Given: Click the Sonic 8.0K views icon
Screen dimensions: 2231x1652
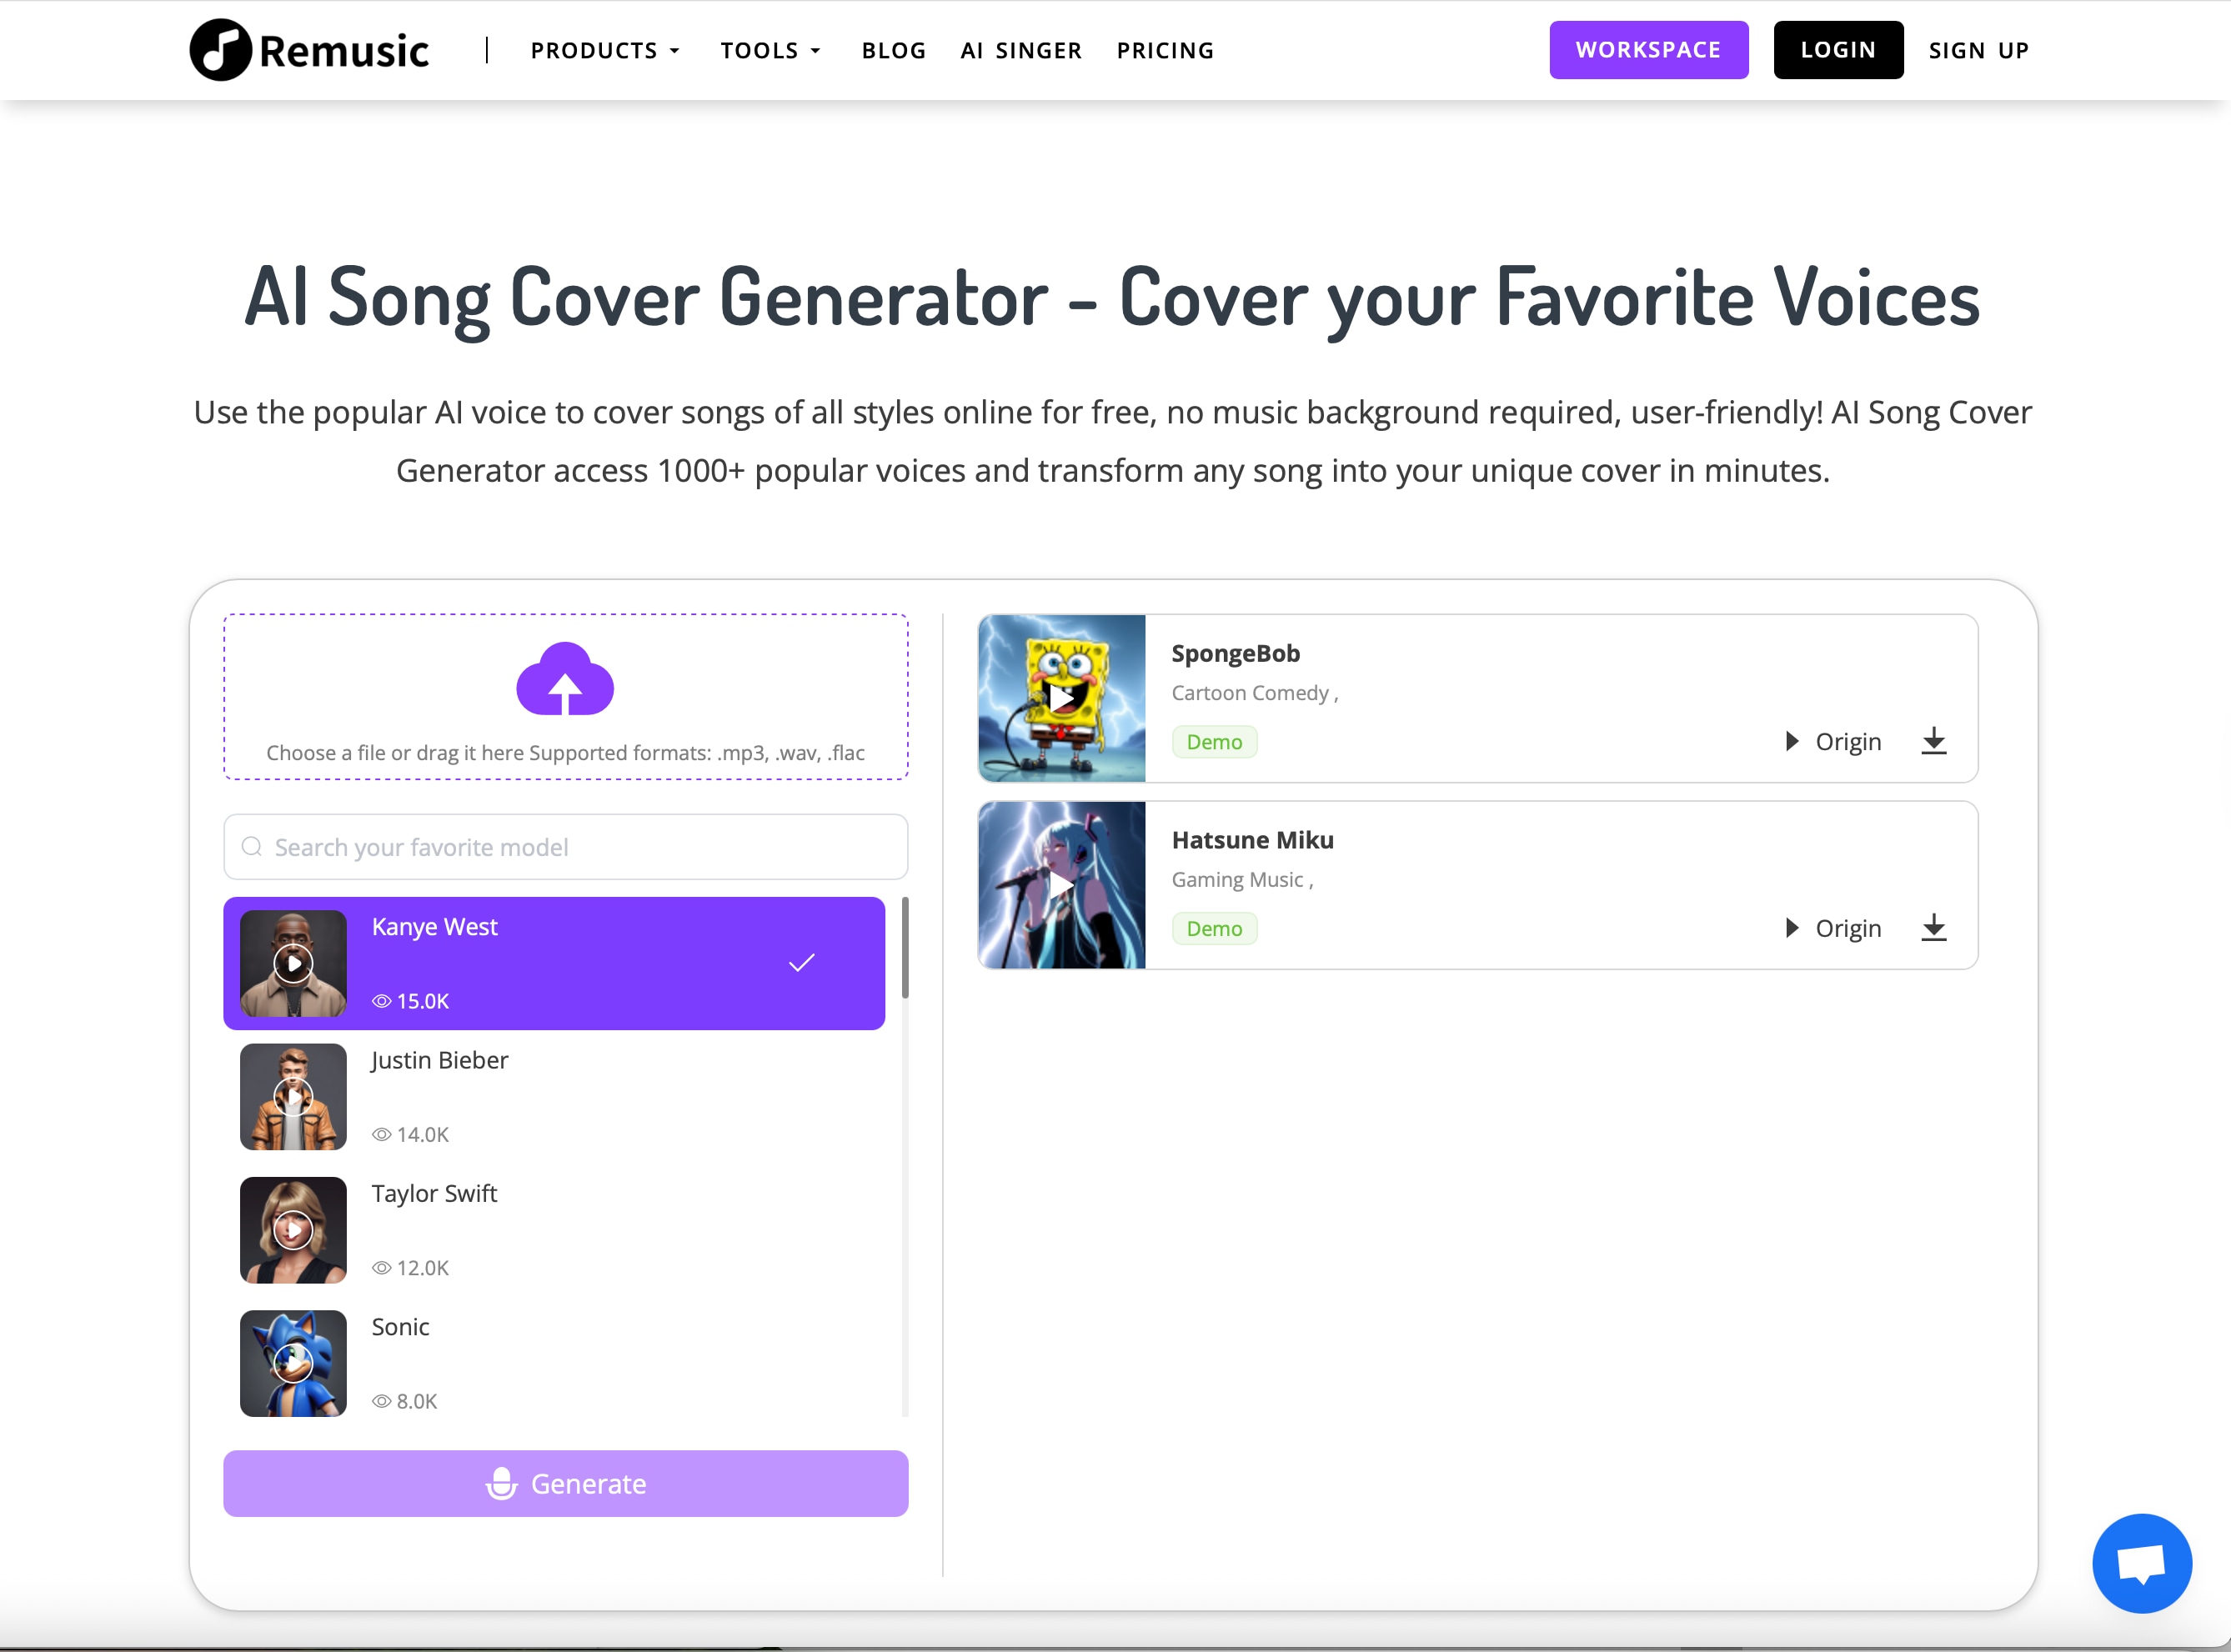Looking at the screenshot, I should pyautogui.click(x=381, y=1401).
